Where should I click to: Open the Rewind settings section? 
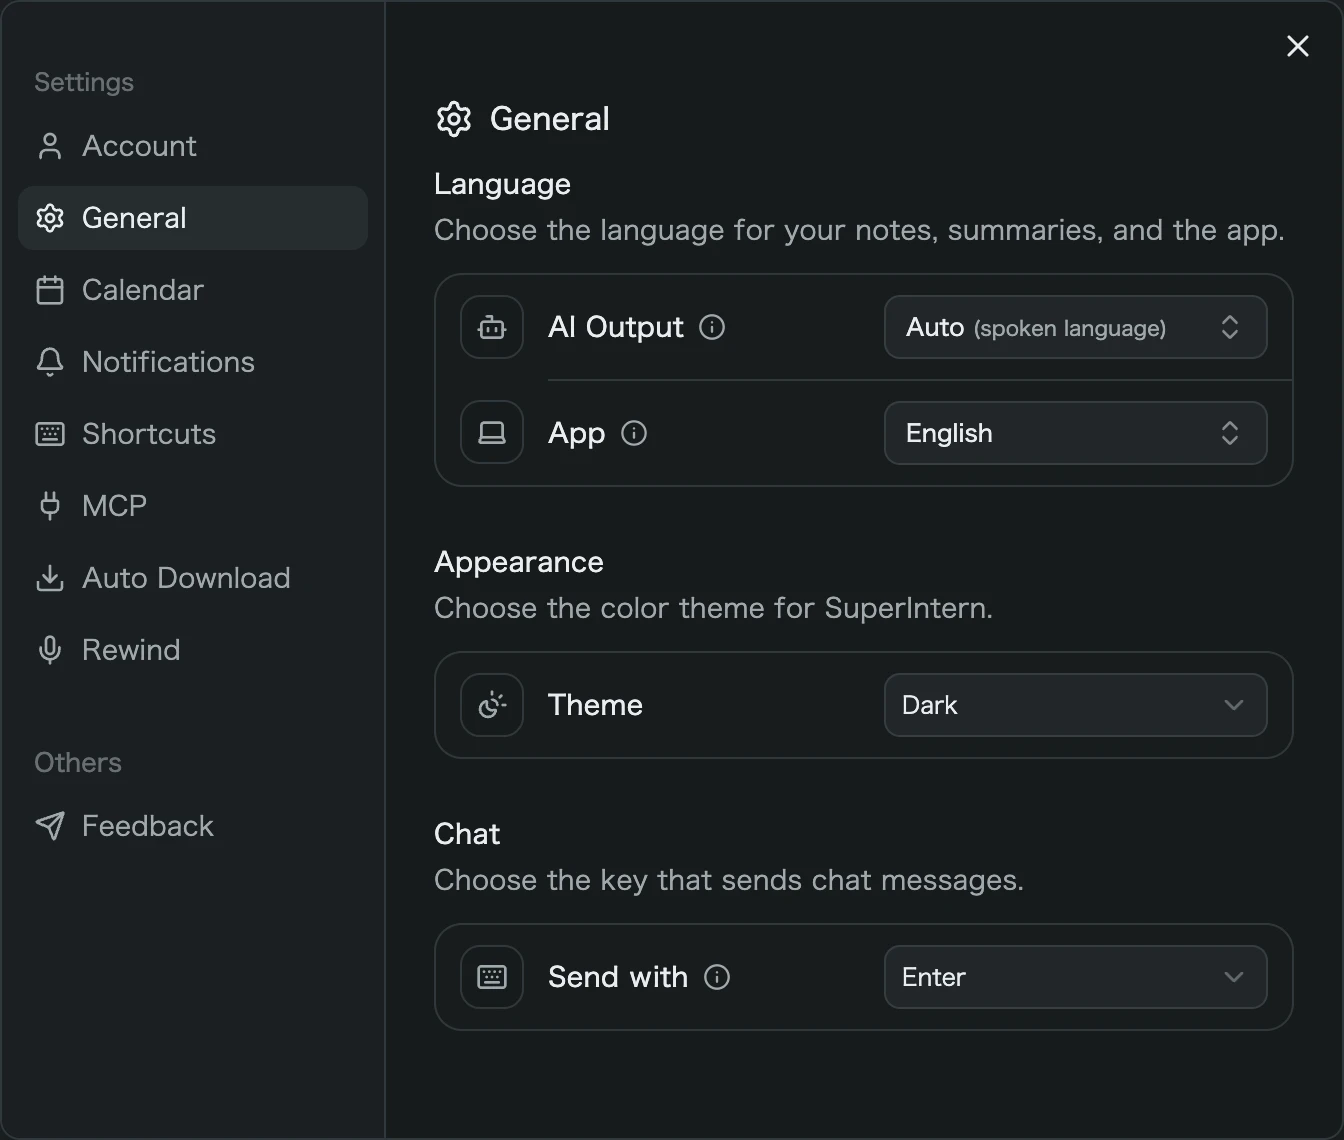193,650
